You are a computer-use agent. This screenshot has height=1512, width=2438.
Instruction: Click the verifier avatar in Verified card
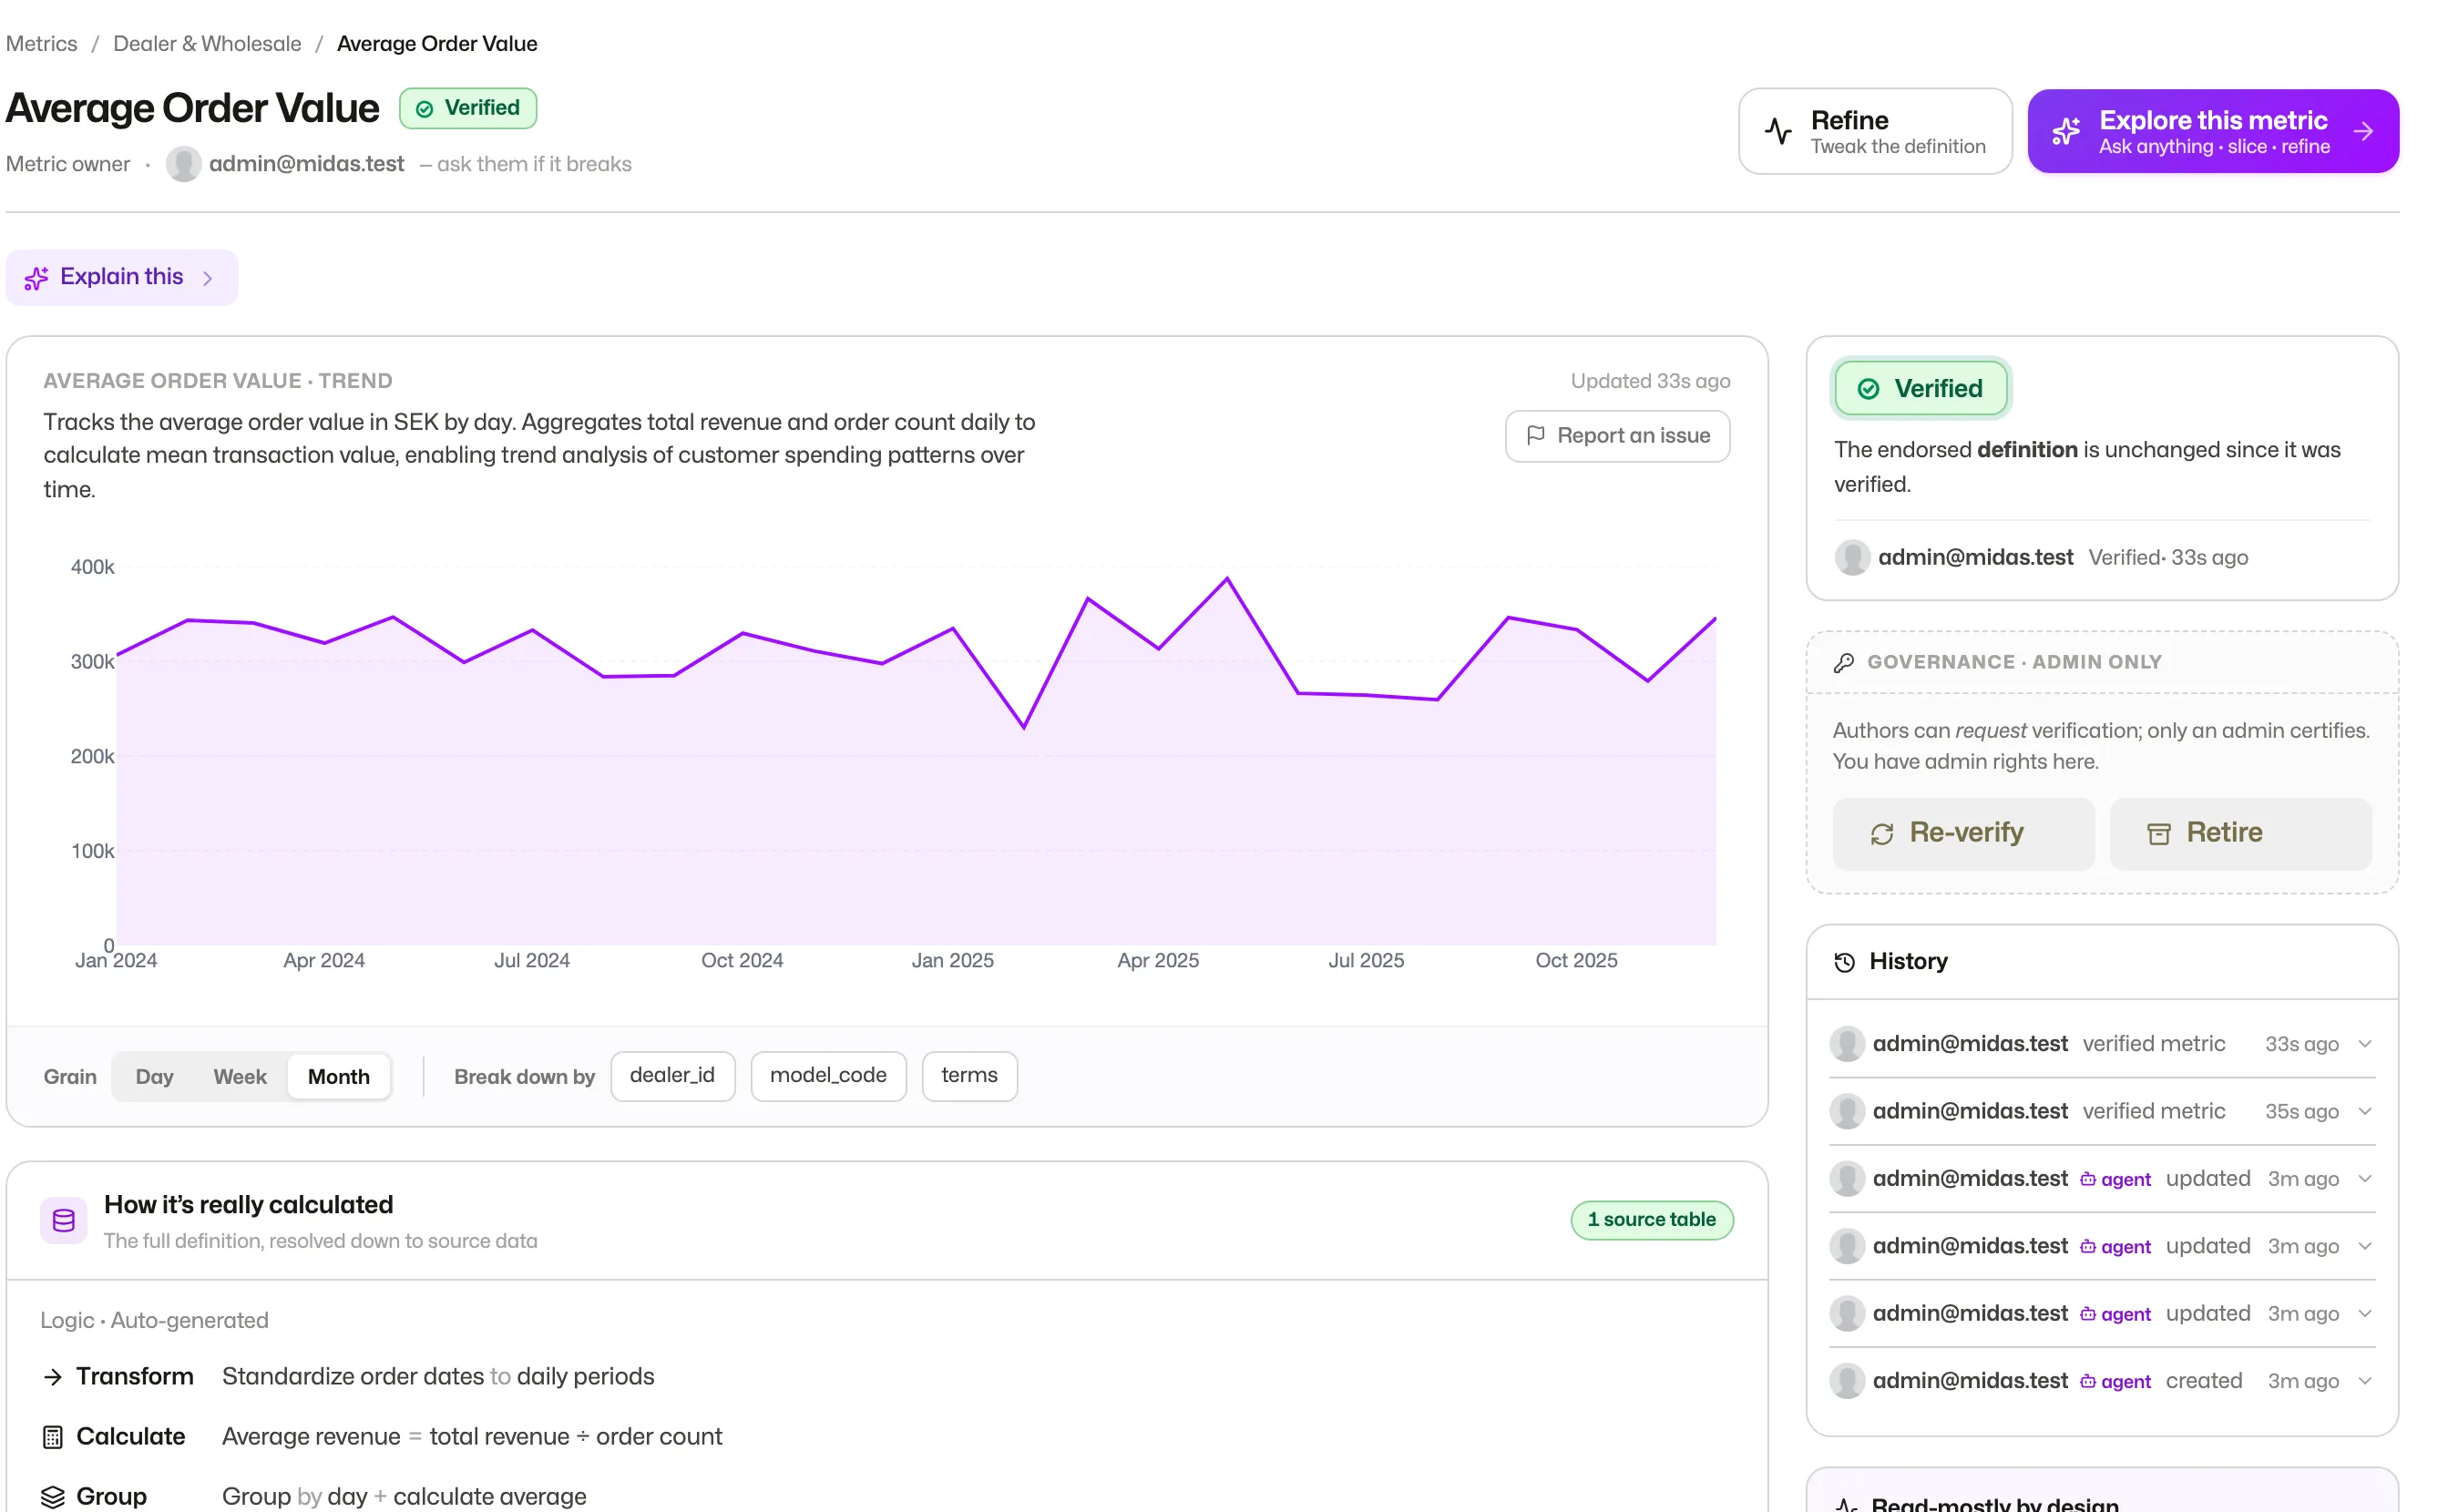1852,558
